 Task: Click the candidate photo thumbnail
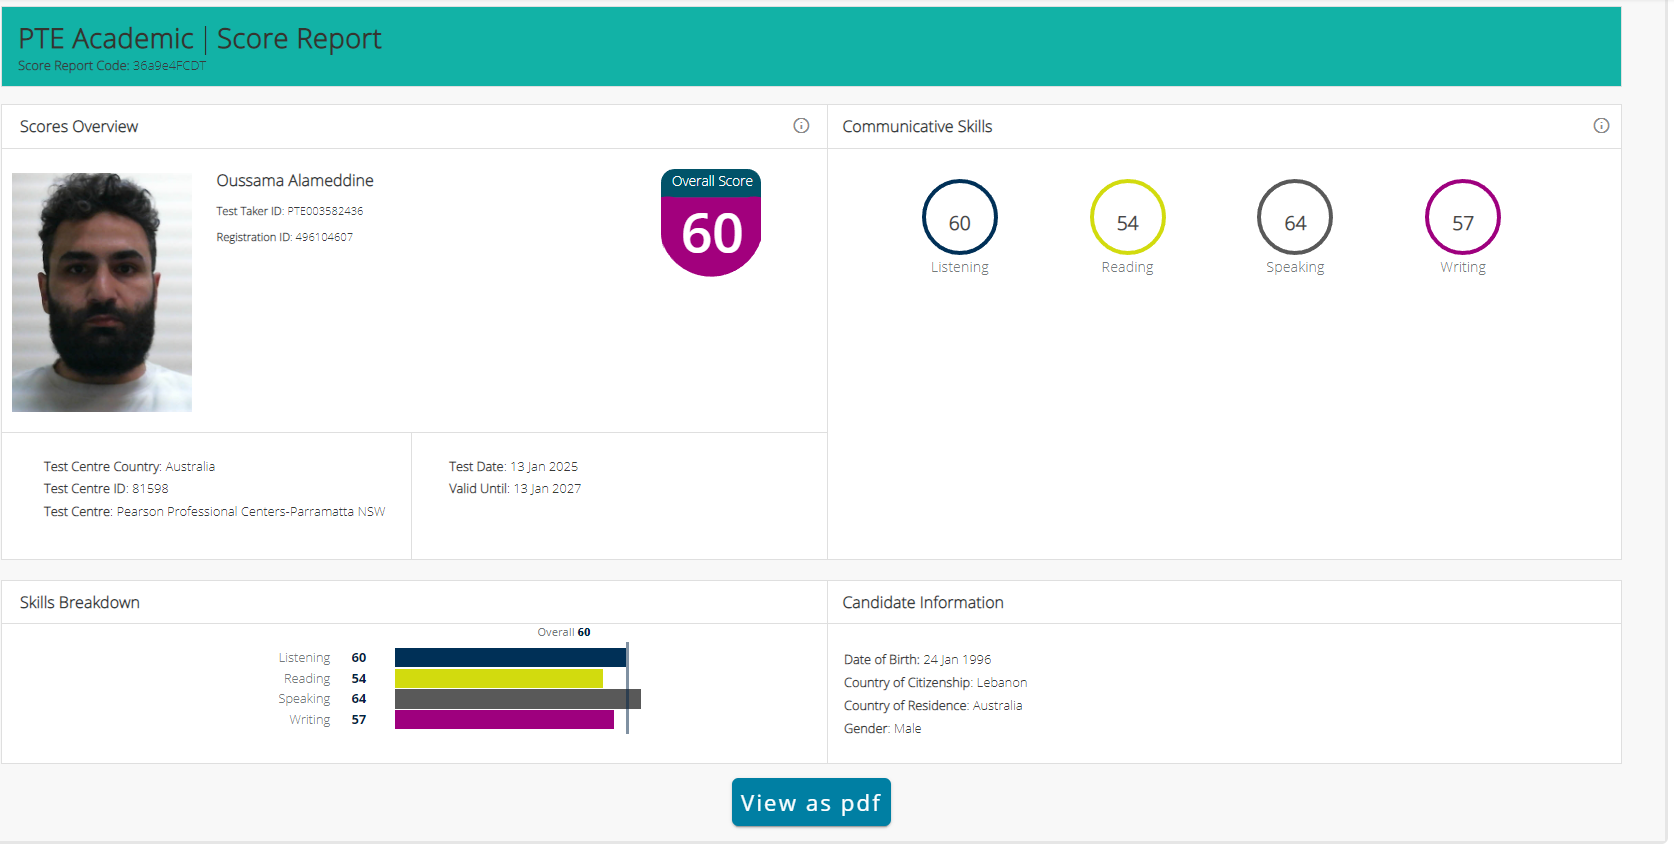pos(102,292)
